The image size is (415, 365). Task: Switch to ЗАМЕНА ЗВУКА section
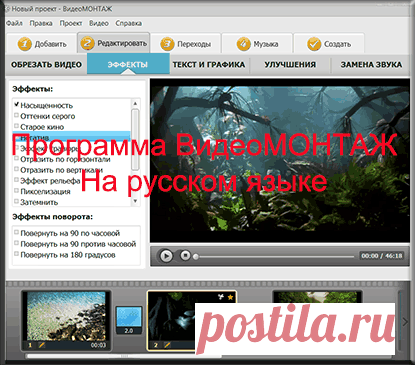tap(371, 64)
